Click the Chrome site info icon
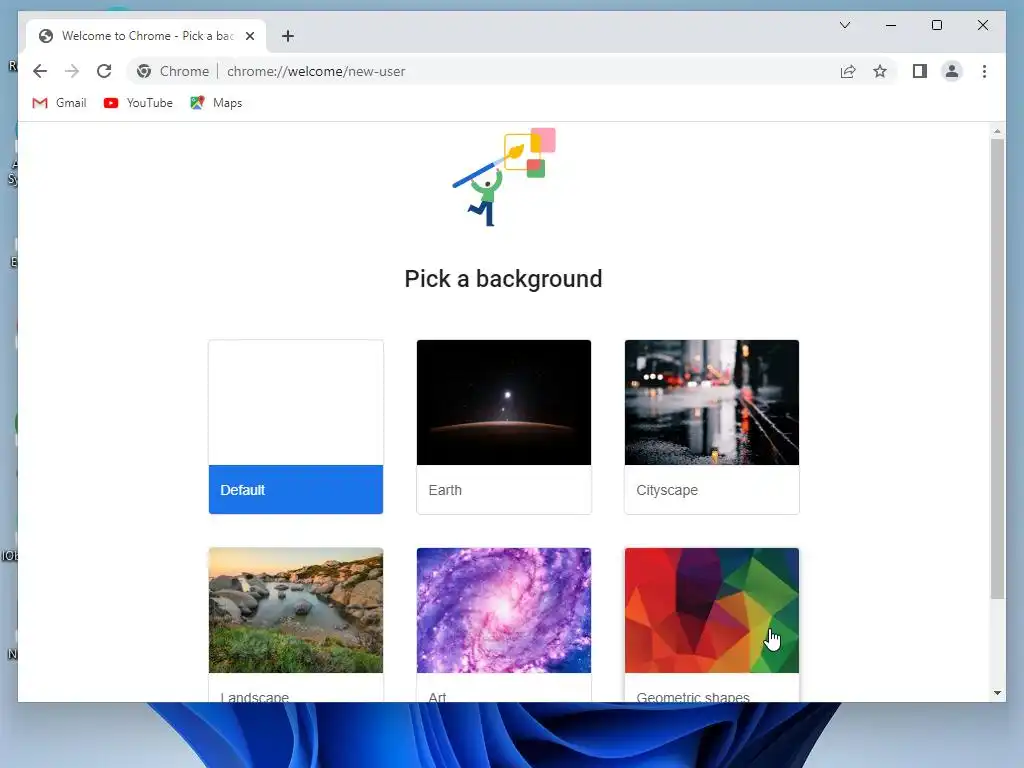 pyautogui.click(x=144, y=71)
